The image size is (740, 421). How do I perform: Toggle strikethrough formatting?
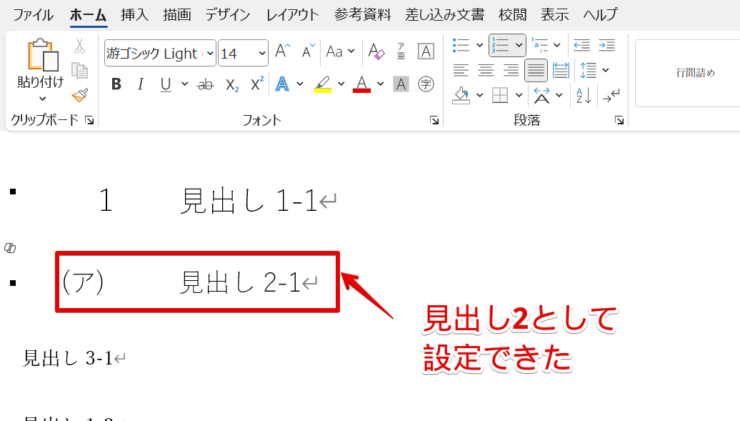tap(205, 85)
